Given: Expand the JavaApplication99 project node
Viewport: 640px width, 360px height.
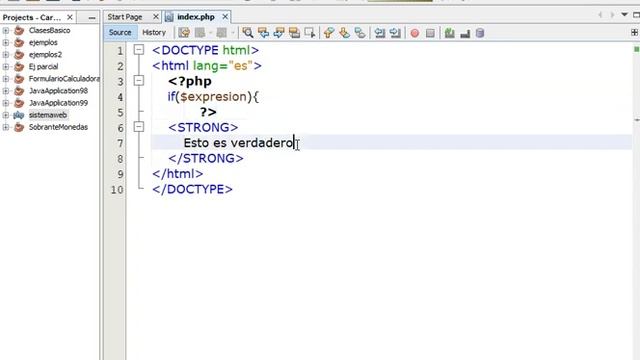Looking at the screenshot, I should [x=6, y=103].
